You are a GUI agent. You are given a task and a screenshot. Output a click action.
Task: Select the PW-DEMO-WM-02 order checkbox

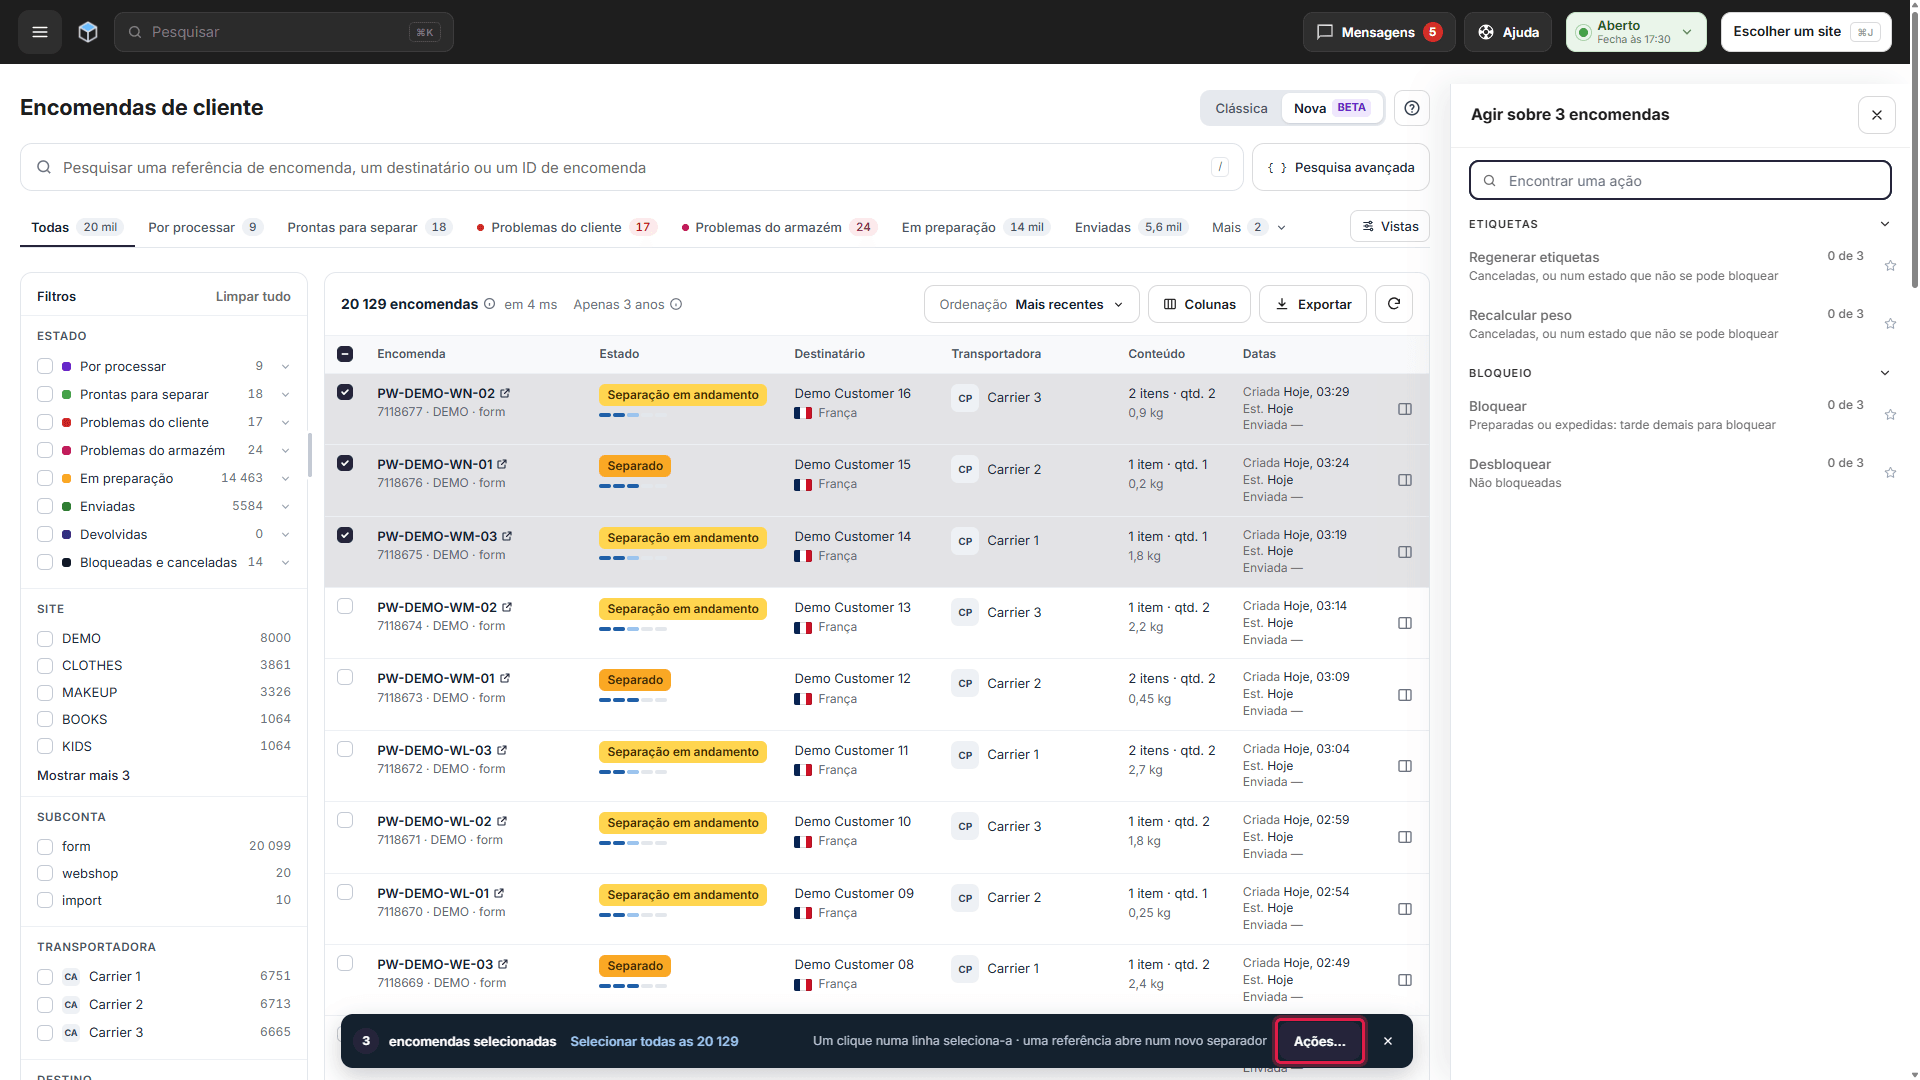(x=345, y=606)
